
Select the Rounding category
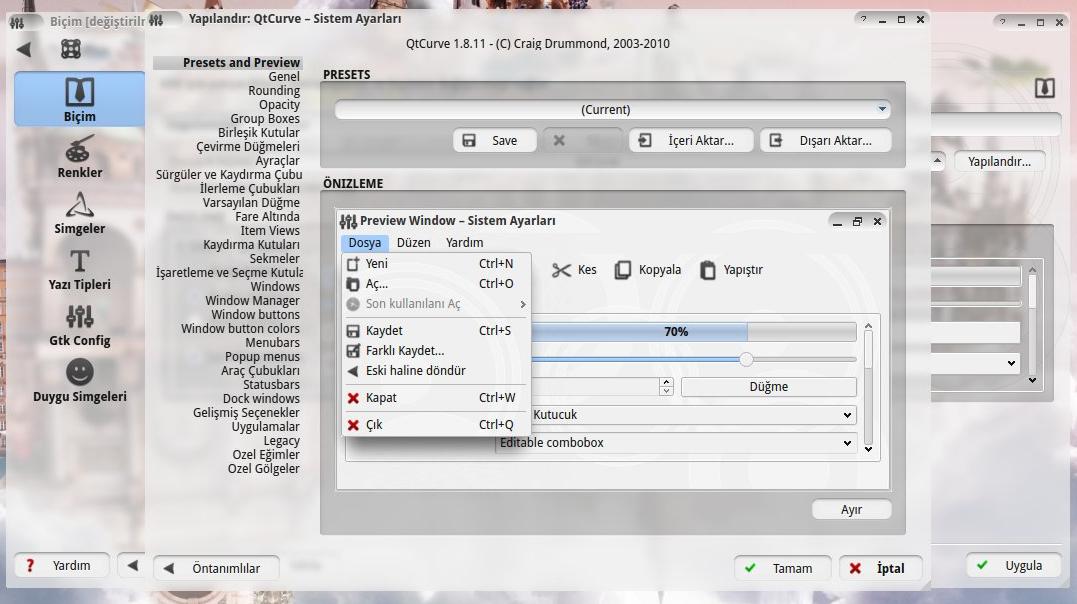273,91
